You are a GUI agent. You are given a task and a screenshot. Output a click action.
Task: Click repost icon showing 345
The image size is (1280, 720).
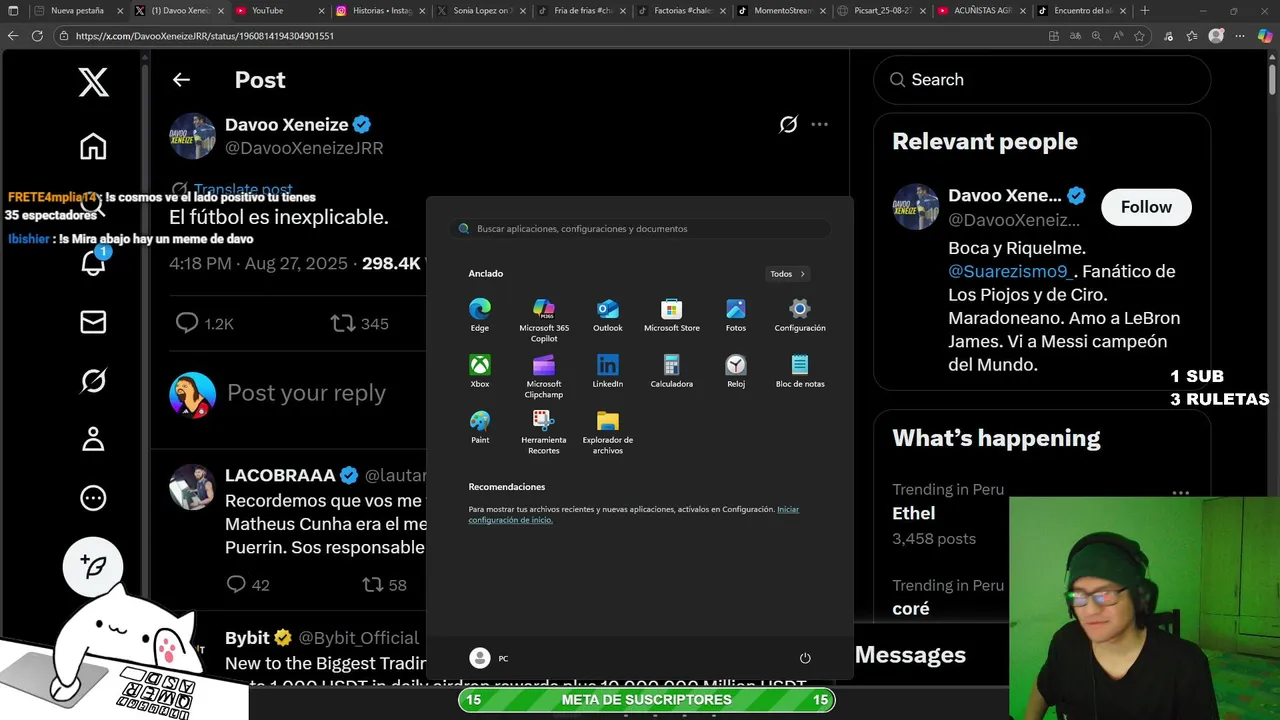tap(343, 323)
